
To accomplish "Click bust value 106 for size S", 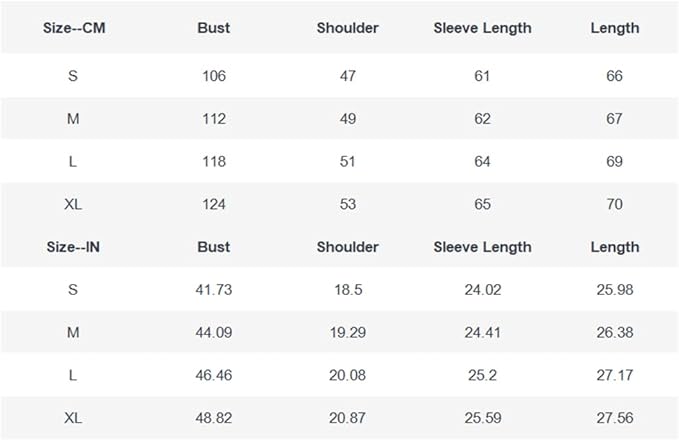I will click(213, 76).
